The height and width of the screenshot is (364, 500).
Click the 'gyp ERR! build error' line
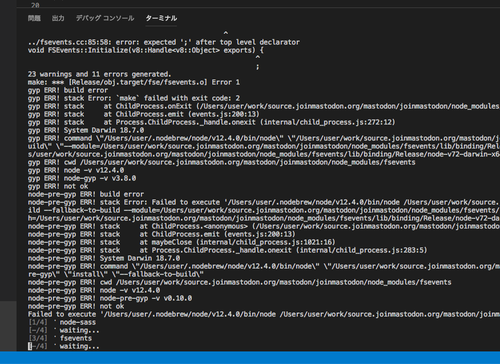tap(68, 90)
